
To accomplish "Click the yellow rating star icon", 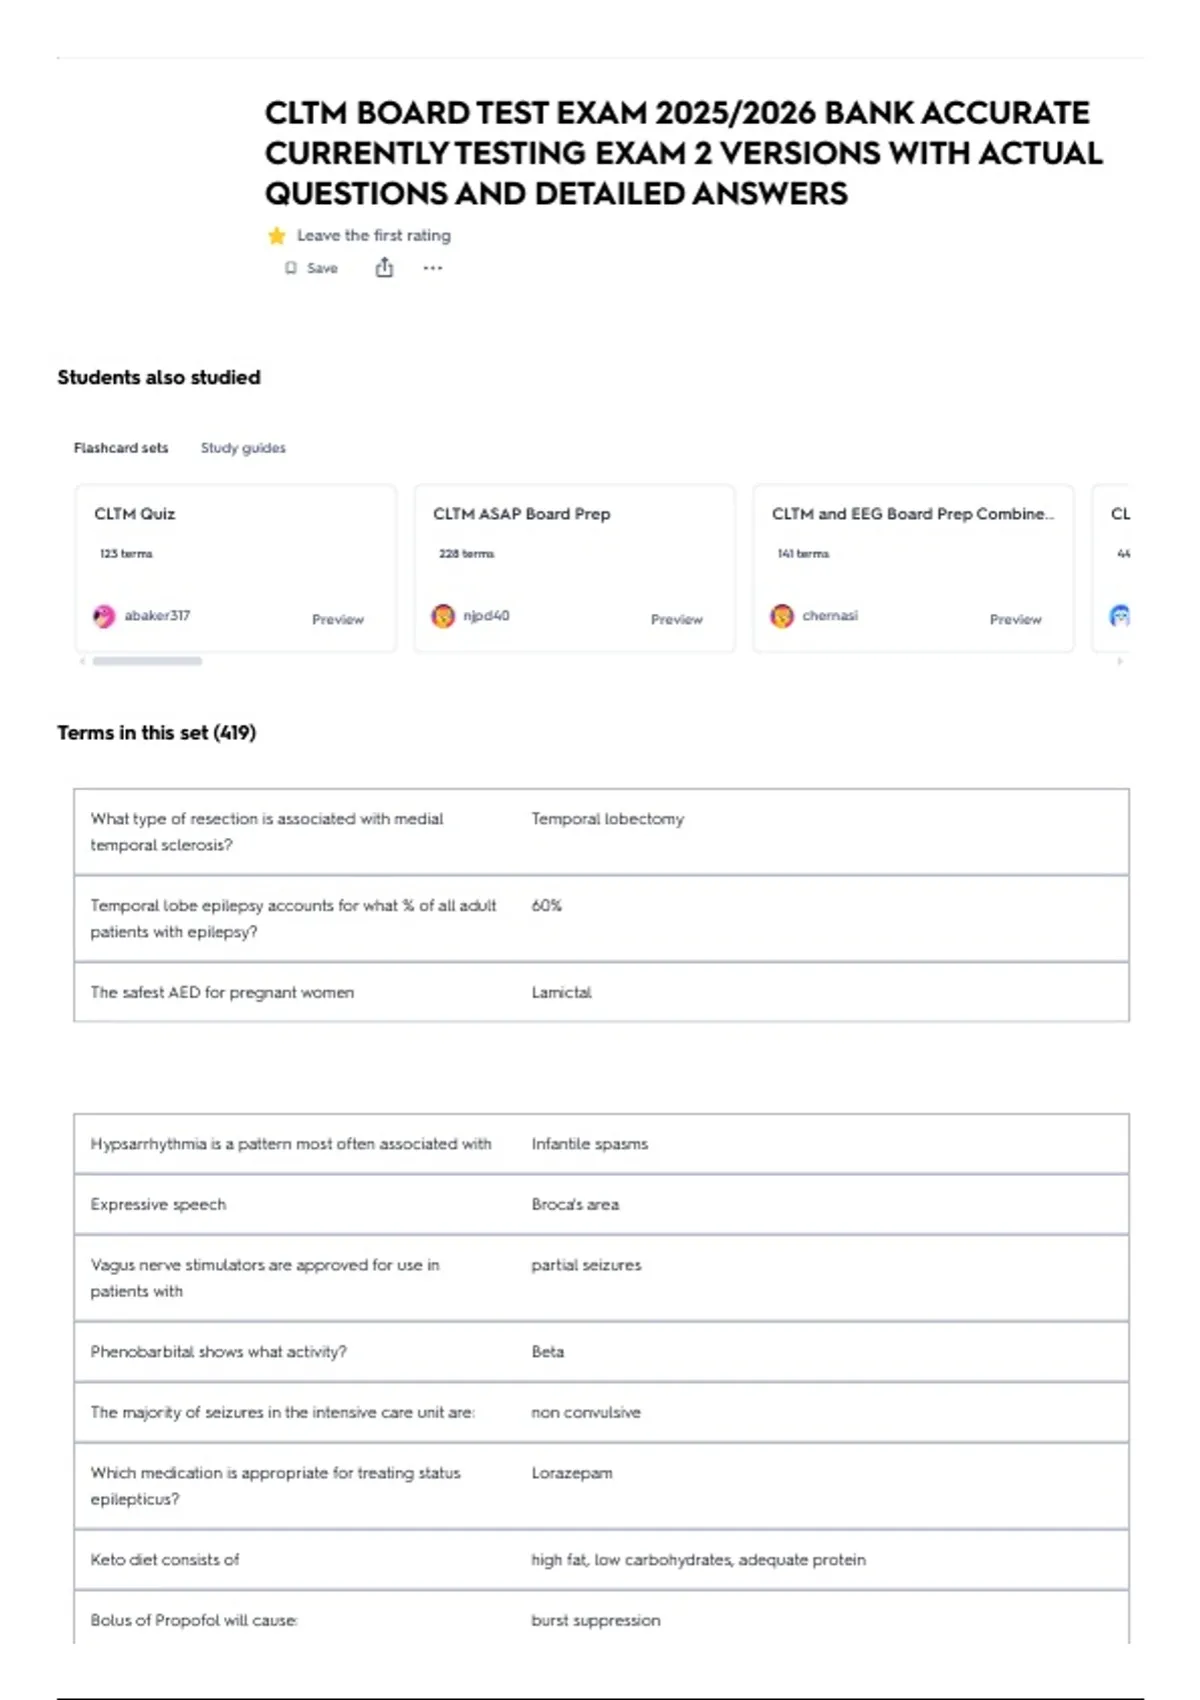I will [x=277, y=236].
